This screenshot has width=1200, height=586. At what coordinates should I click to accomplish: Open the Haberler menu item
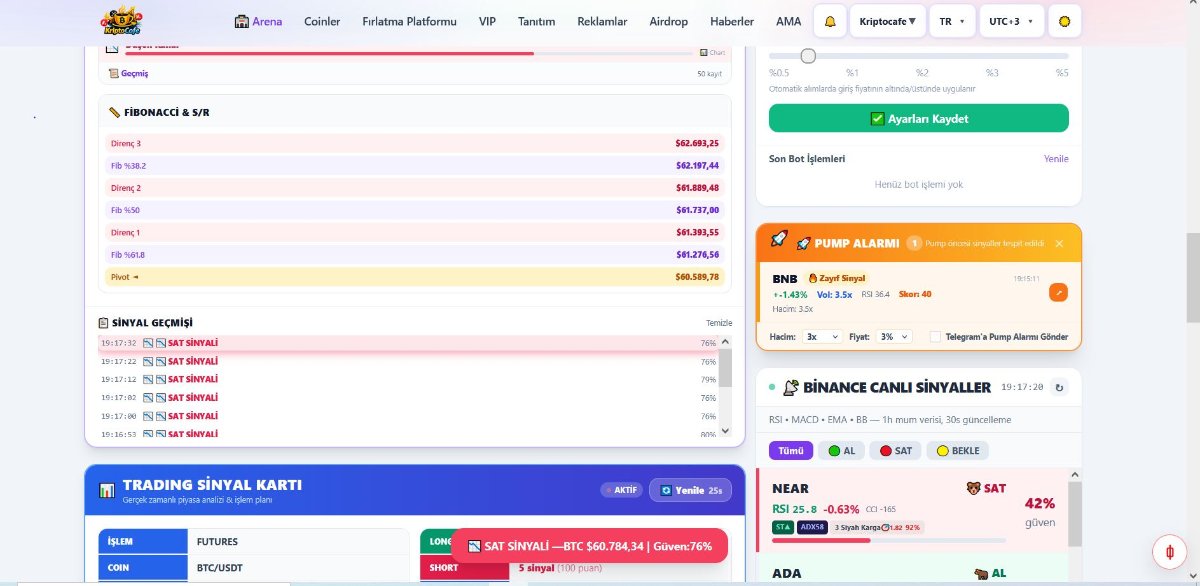[732, 21]
